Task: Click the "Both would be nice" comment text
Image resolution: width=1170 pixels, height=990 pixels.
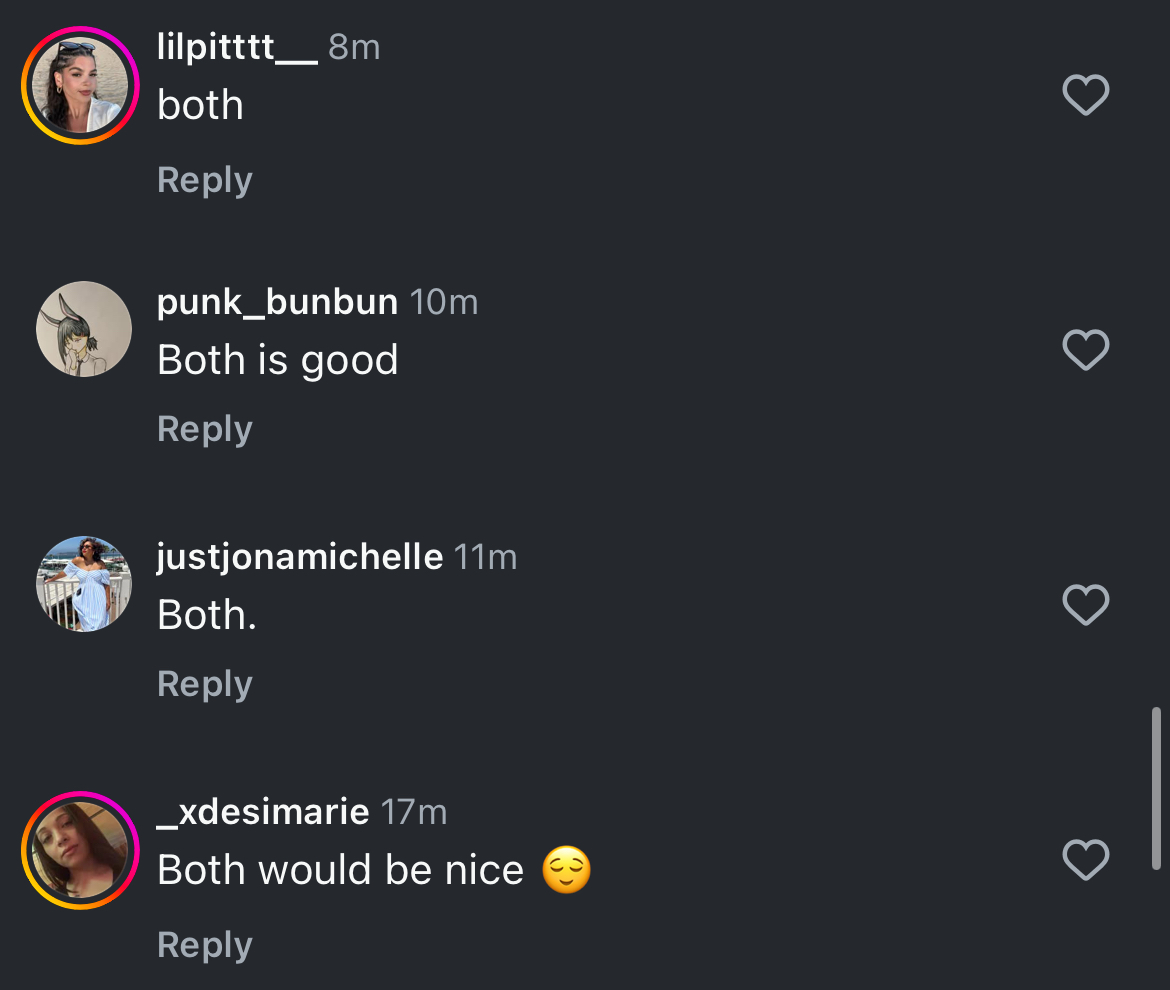Action: pos(340,870)
